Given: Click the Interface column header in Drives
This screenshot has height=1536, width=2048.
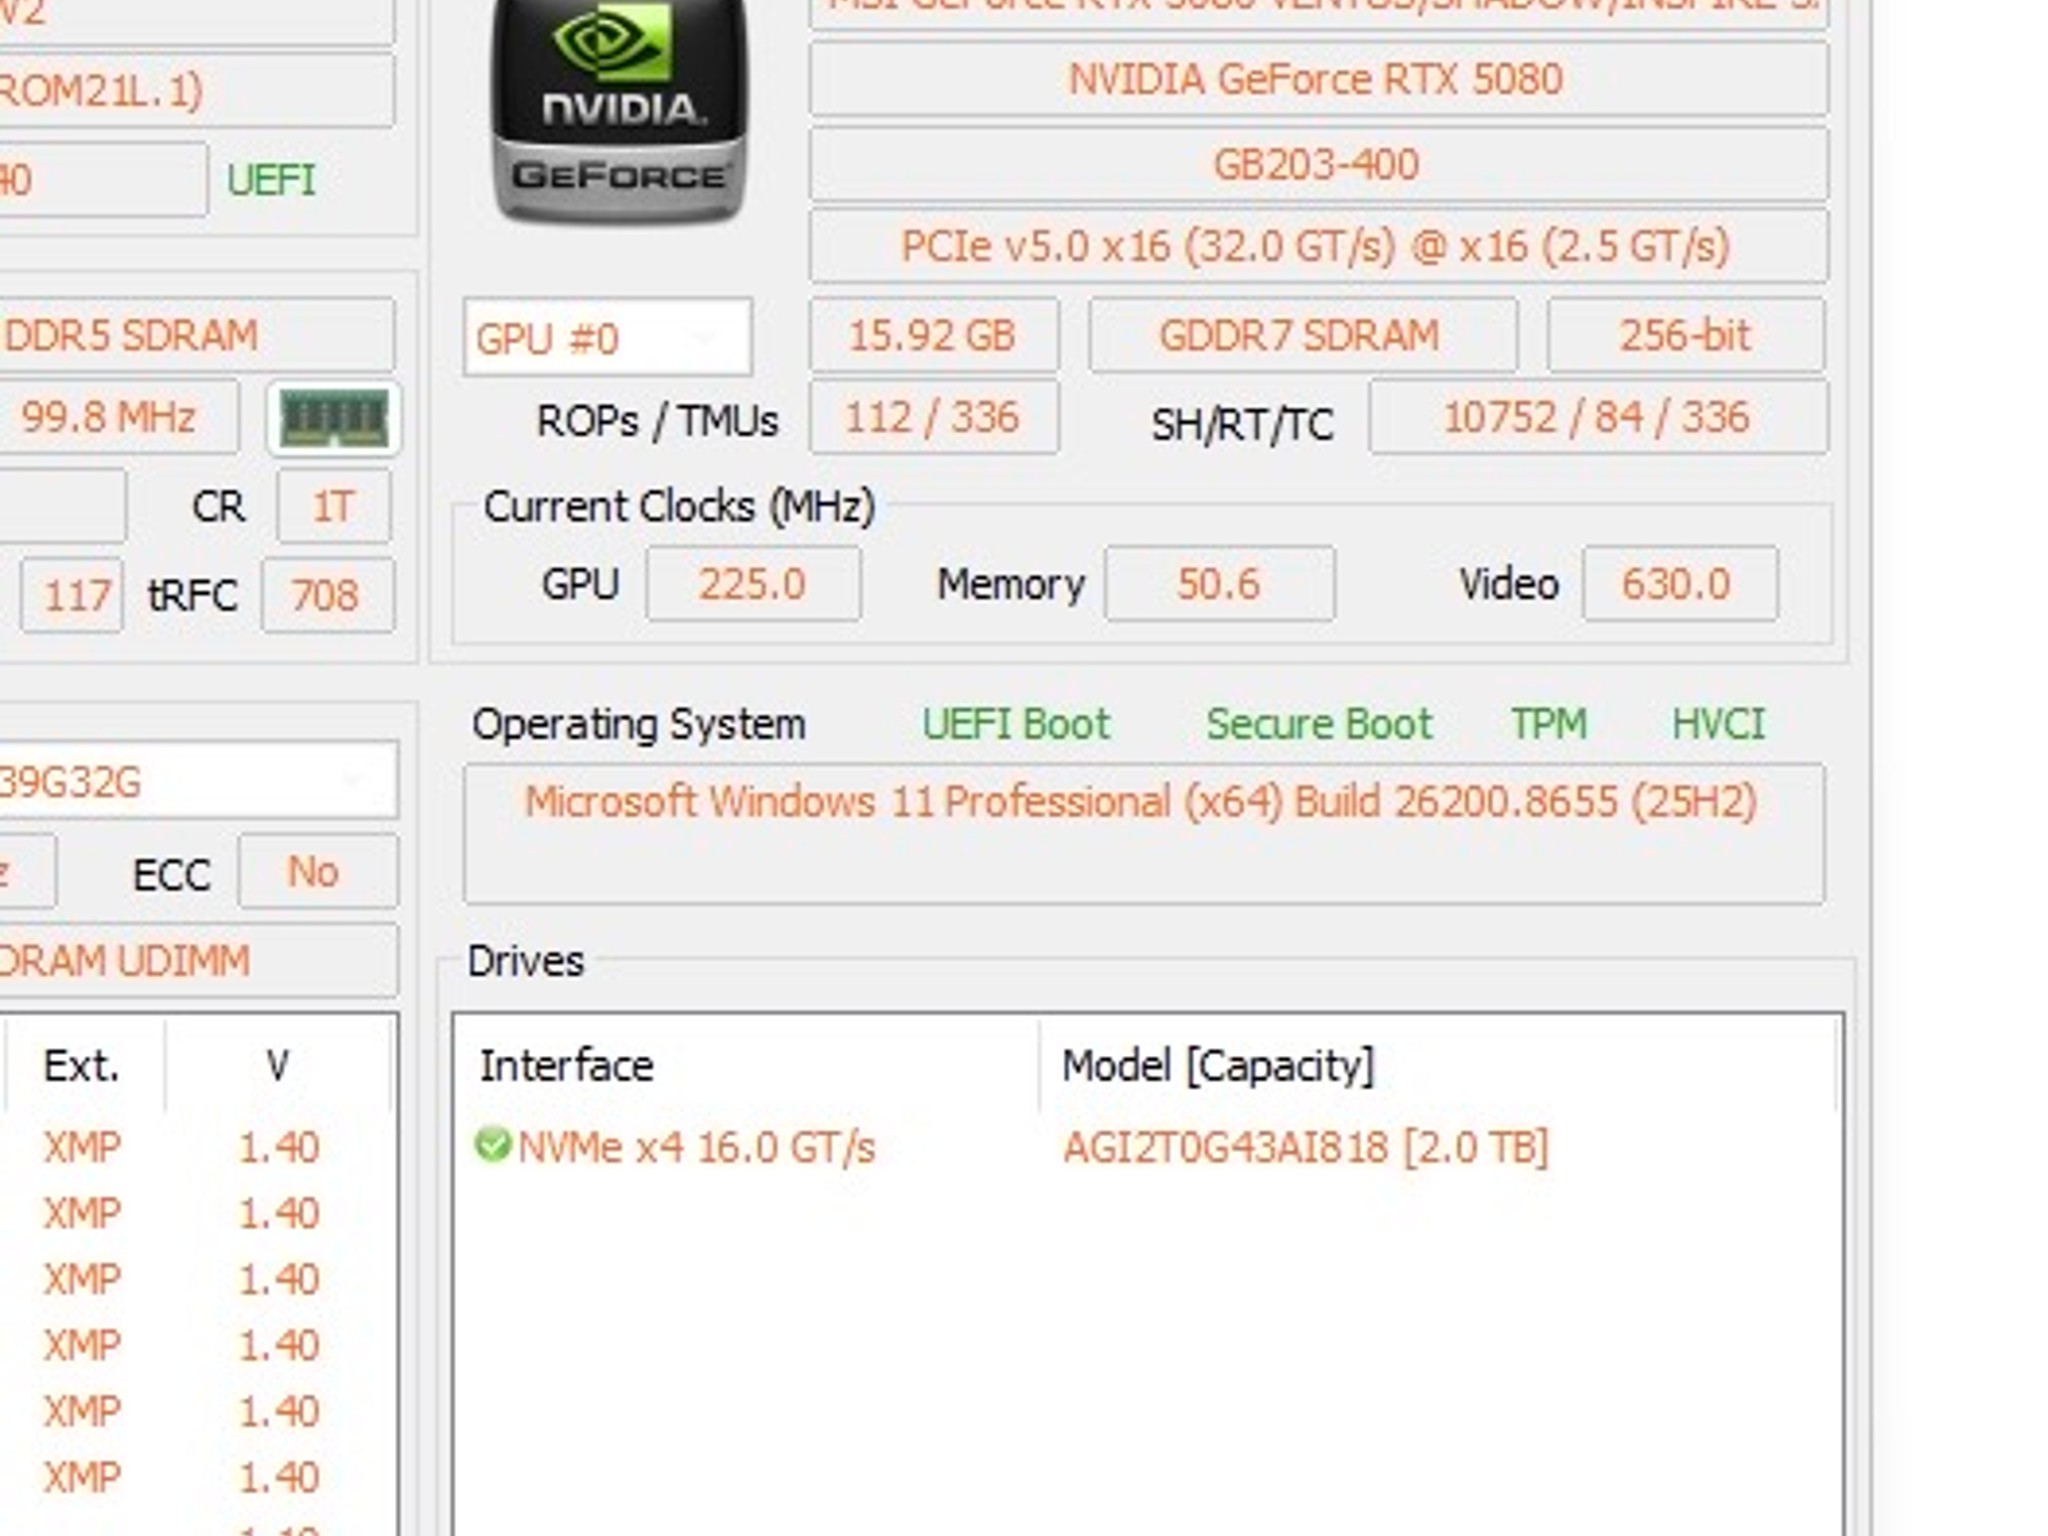Looking at the screenshot, I should pyautogui.click(x=745, y=1066).
